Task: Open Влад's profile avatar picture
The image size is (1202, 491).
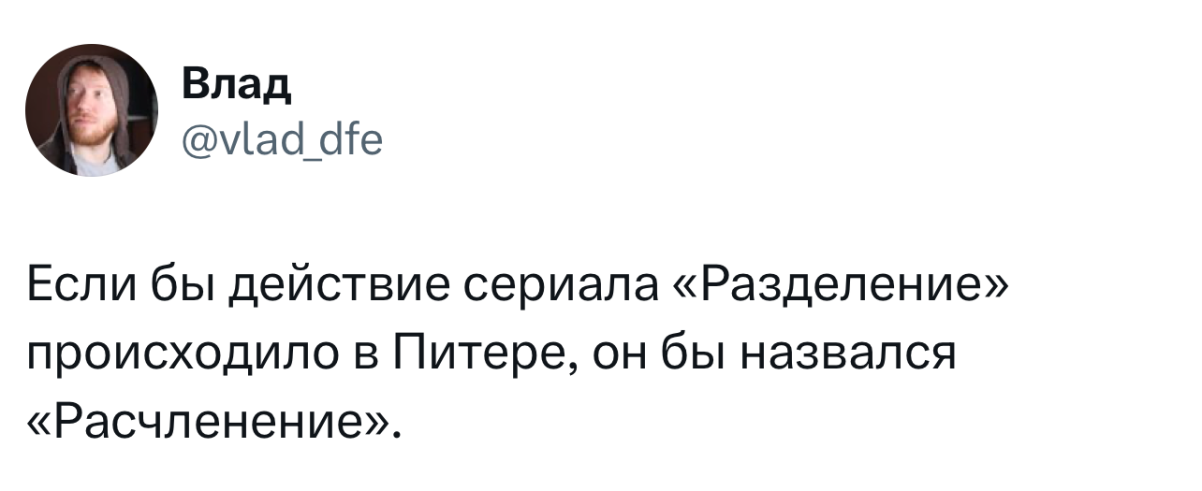Action: (92, 111)
